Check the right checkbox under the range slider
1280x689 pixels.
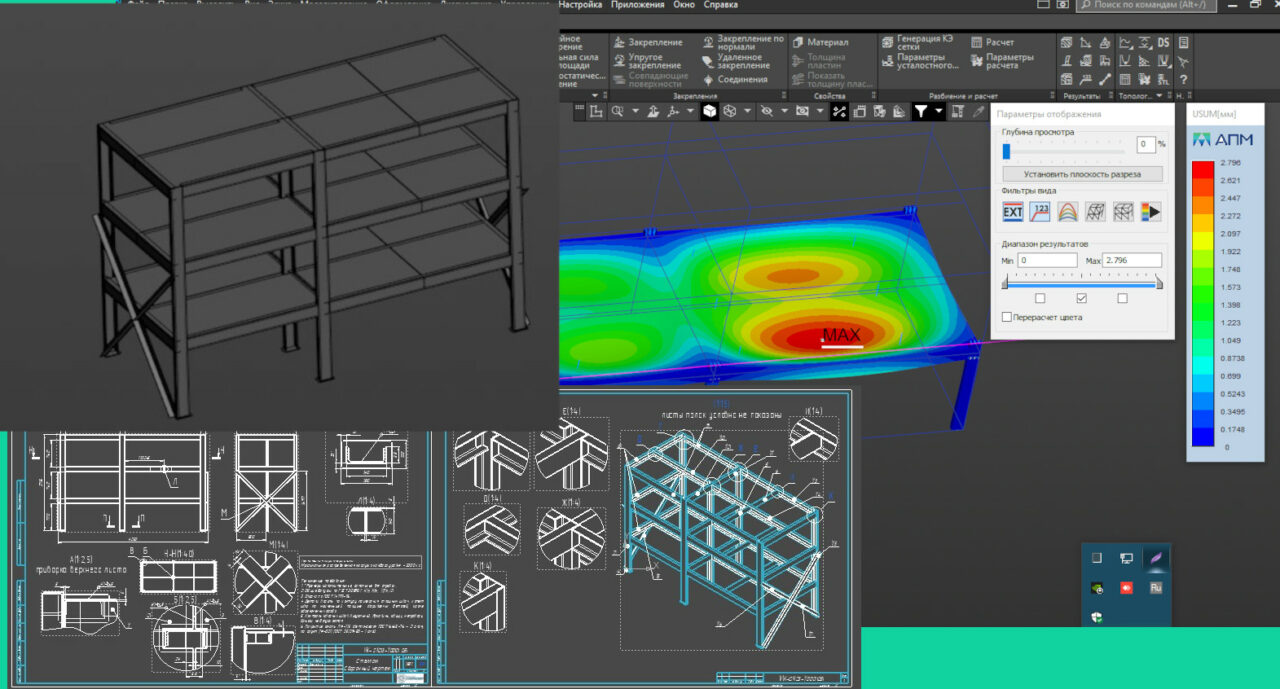click(x=1122, y=298)
